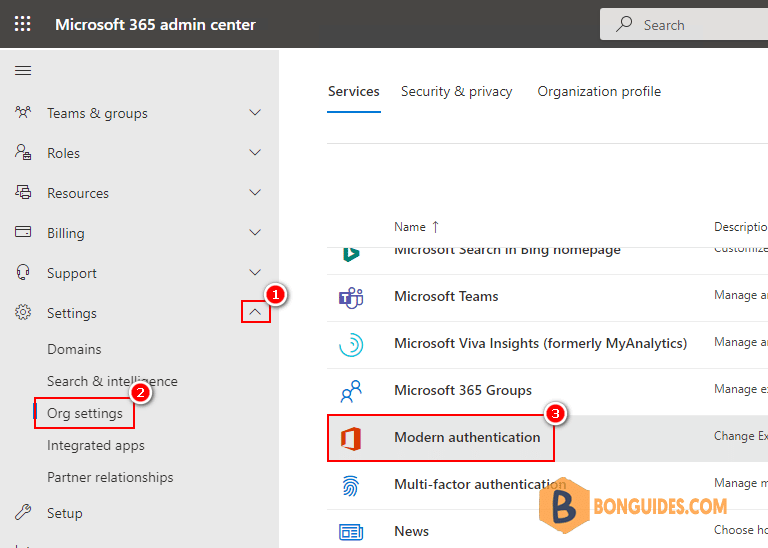Image resolution: width=768 pixels, height=548 pixels.
Task: Click the fingerprint icon for Multi-factor authentication
Action: click(x=351, y=486)
